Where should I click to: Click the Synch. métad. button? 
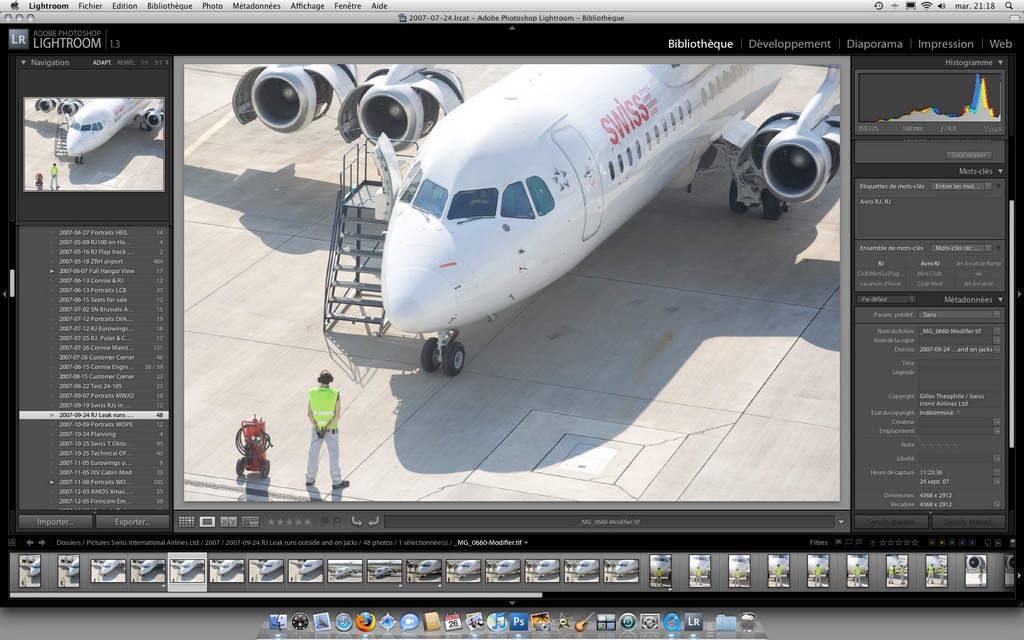coord(968,522)
